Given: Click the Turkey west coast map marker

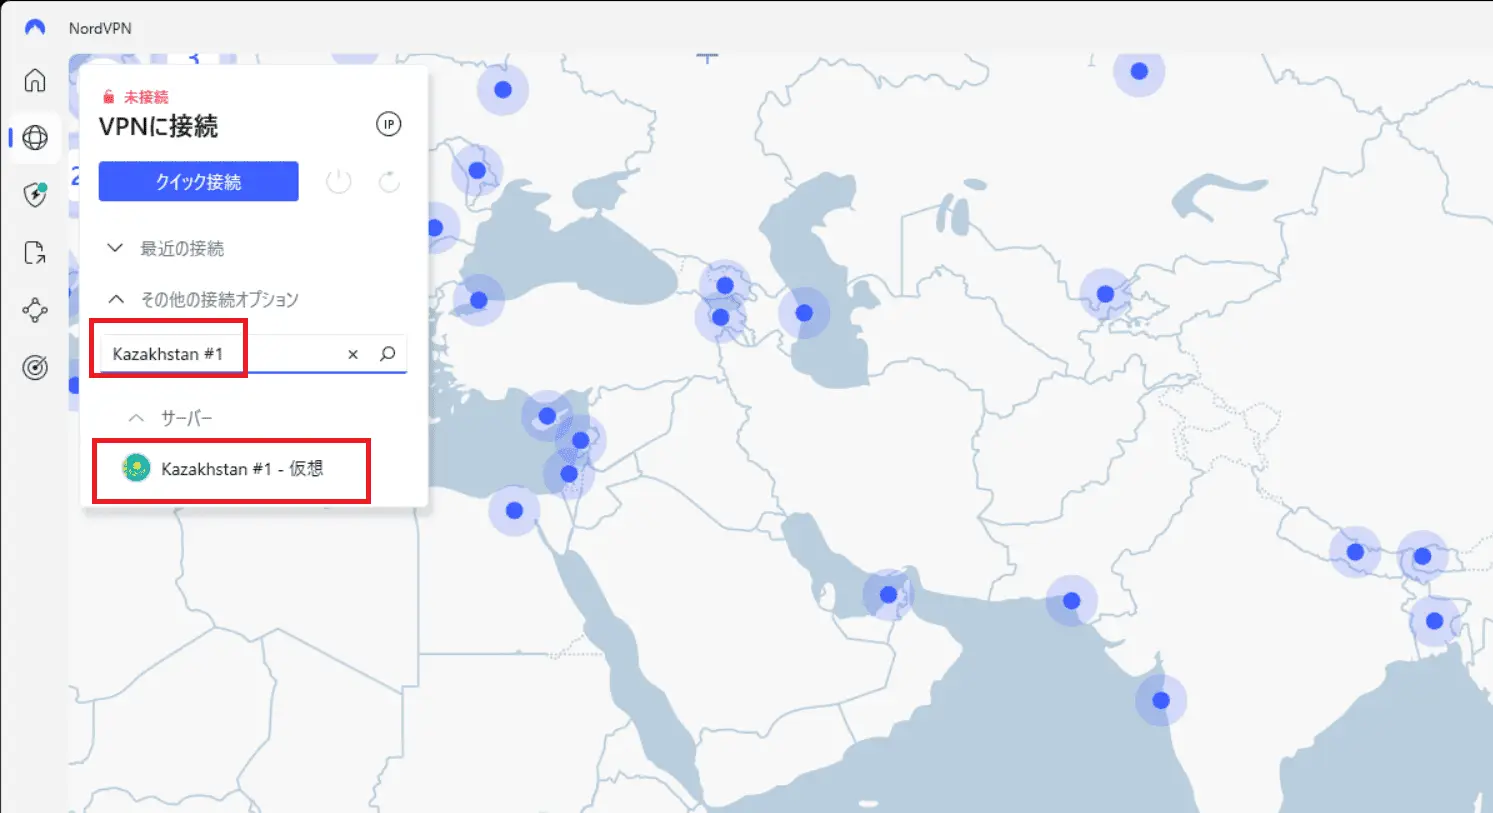Looking at the screenshot, I should [x=478, y=300].
